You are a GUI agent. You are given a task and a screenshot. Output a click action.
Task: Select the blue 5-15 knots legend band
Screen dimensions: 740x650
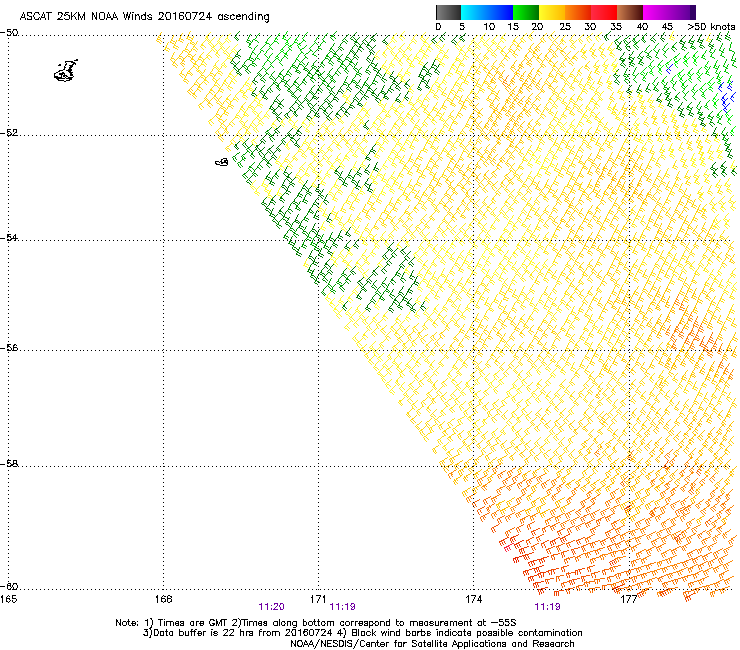click(x=487, y=12)
